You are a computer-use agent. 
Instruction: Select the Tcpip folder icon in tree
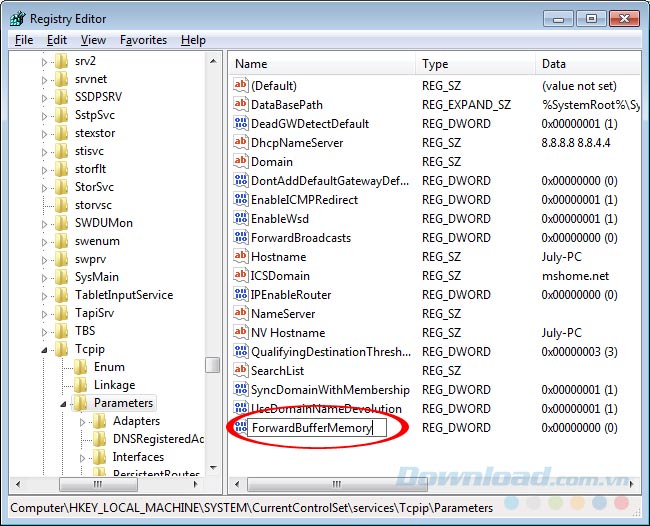[x=62, y=349]
